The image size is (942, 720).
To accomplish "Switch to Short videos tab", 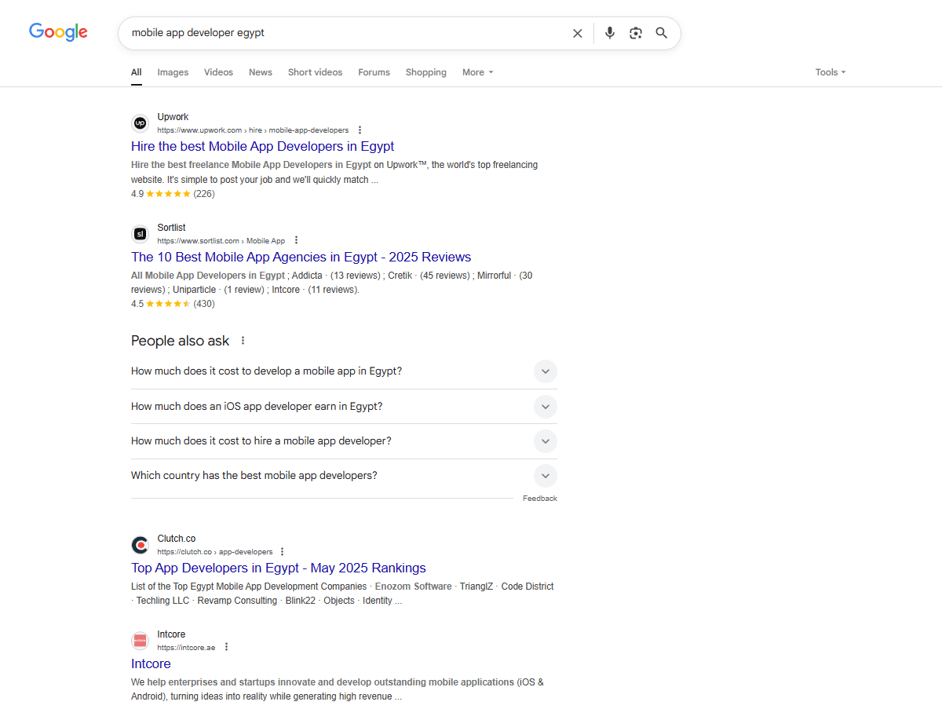I will (315, 72).
